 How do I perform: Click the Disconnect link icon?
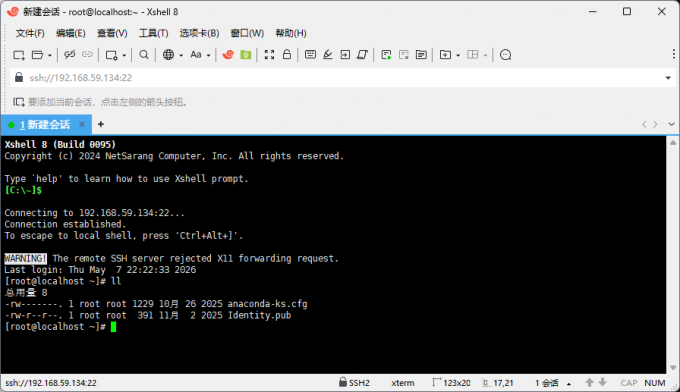[69, 55]
